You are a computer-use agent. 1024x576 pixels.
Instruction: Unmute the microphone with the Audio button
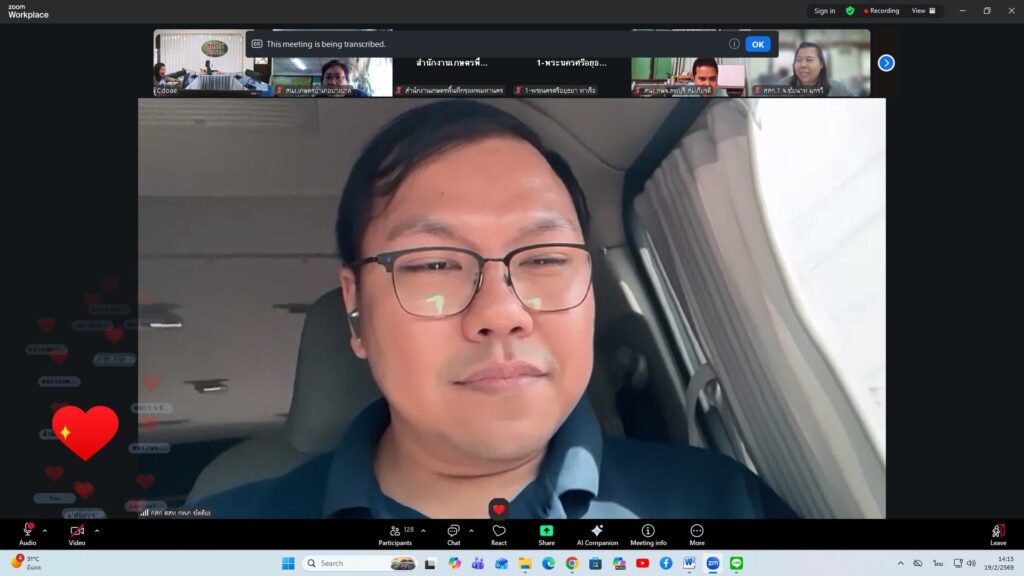point(27,532)
